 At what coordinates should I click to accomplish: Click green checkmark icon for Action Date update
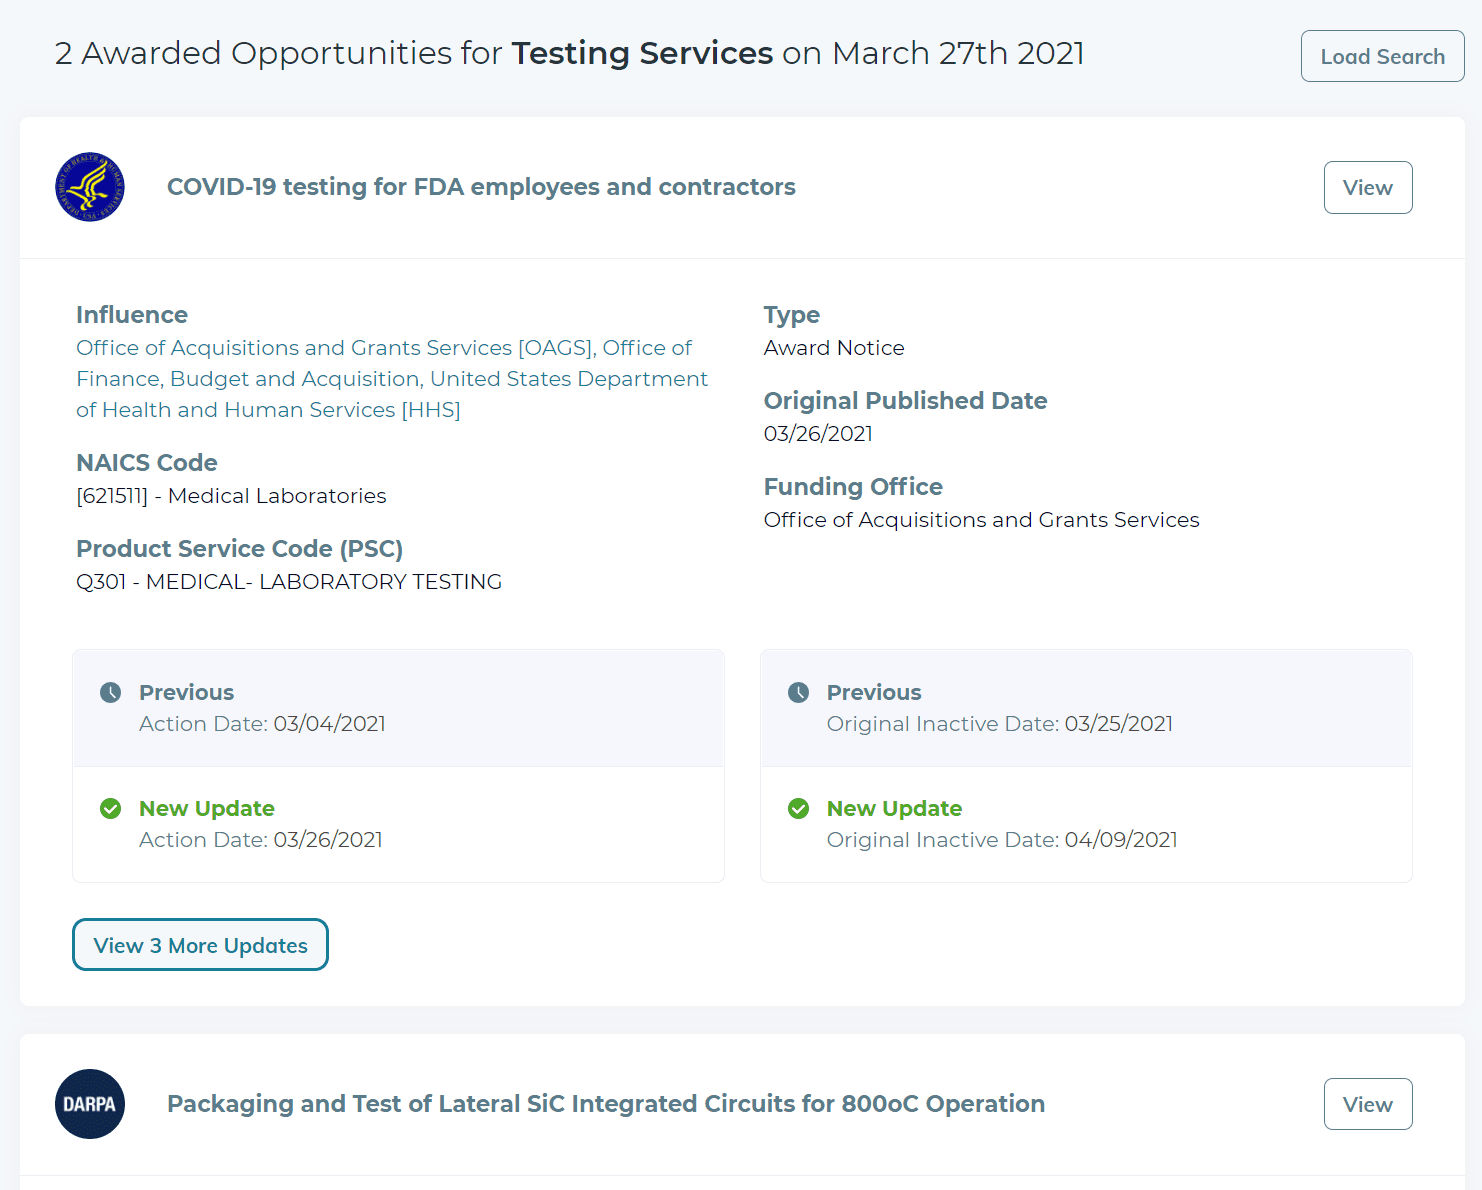point(111,808)
